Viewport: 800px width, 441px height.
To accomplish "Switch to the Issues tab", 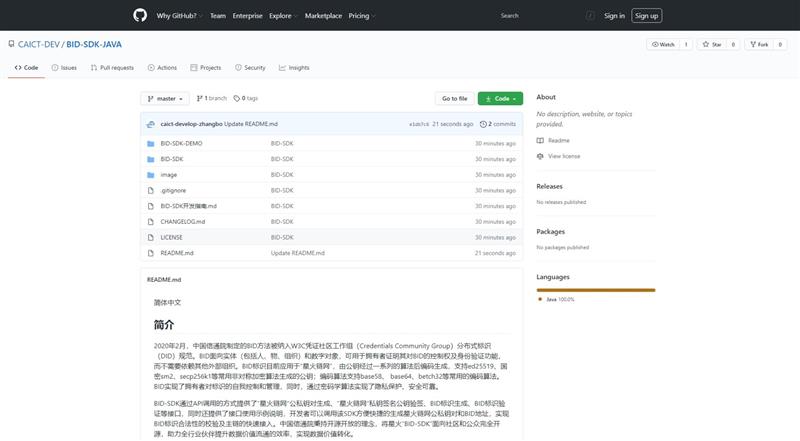I will [x=63, y=67].
